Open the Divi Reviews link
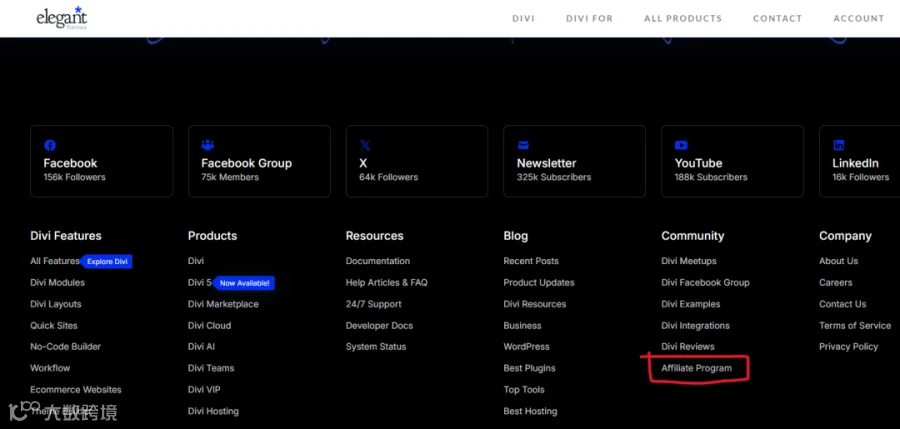Viewport: 900px width, 429px height. tap(688, 346)
